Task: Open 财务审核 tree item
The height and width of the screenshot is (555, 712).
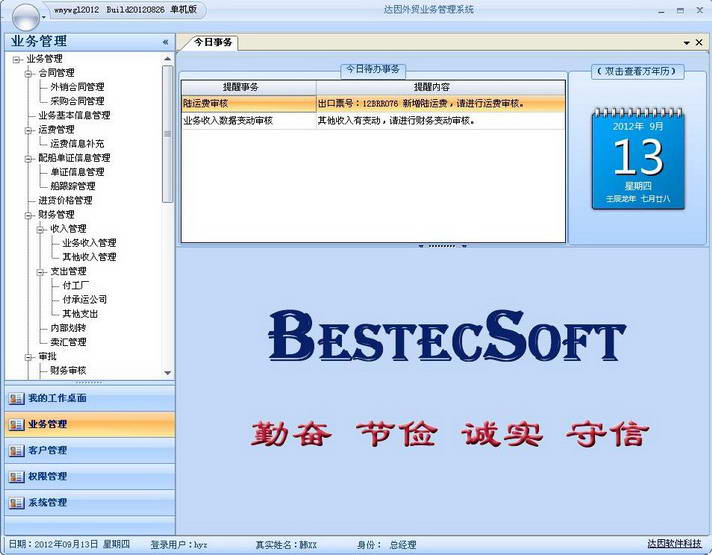Action: tap(68, 371)
